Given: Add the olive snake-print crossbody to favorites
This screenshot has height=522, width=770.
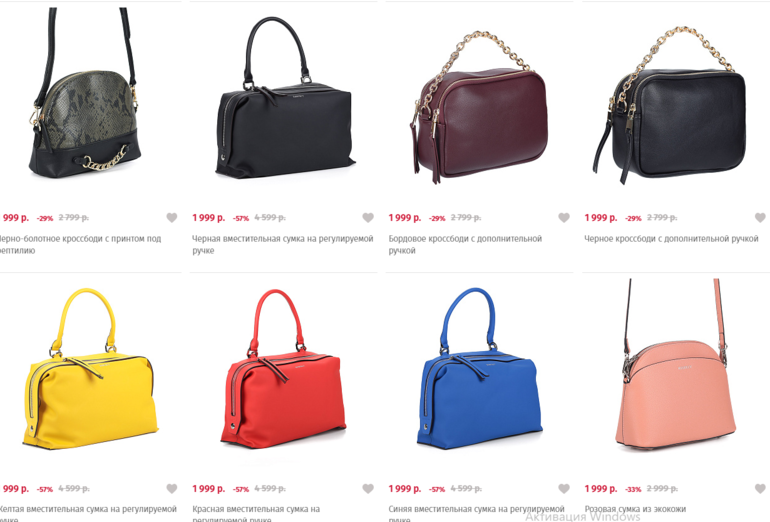Looking at the screenshot, I should coord(171,218).
